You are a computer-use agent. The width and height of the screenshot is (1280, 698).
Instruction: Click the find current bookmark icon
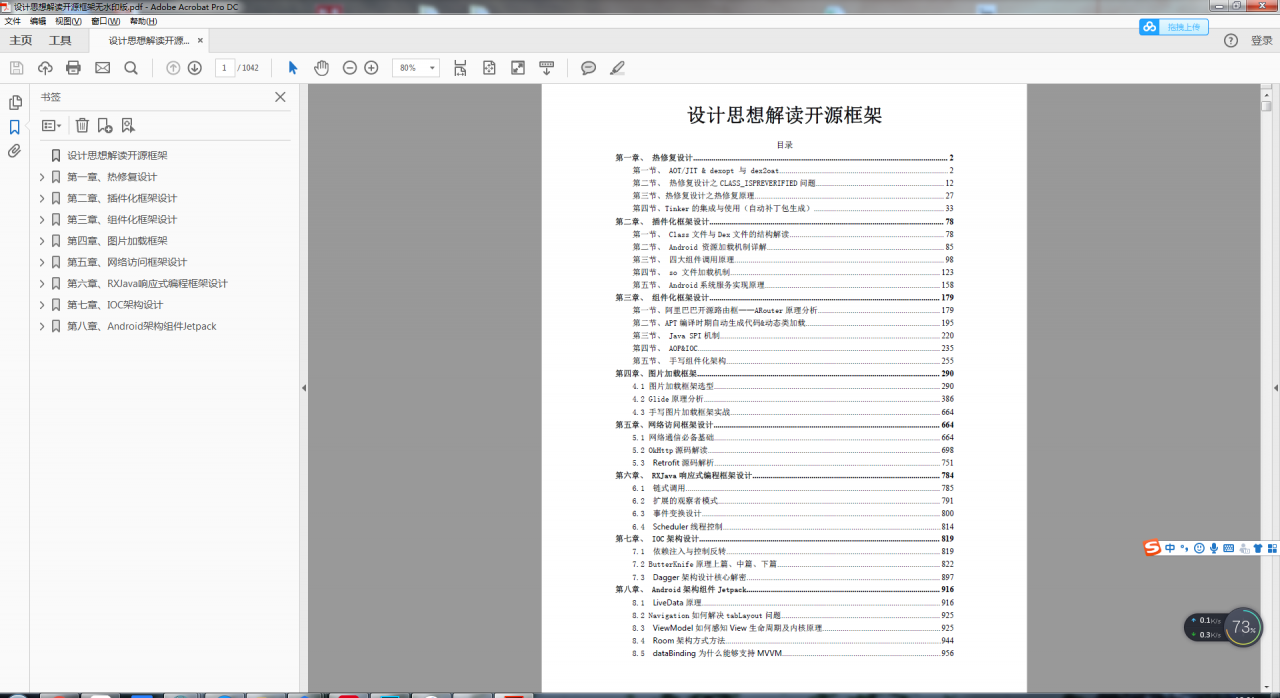pyautogui.click(x=128, y=125)
